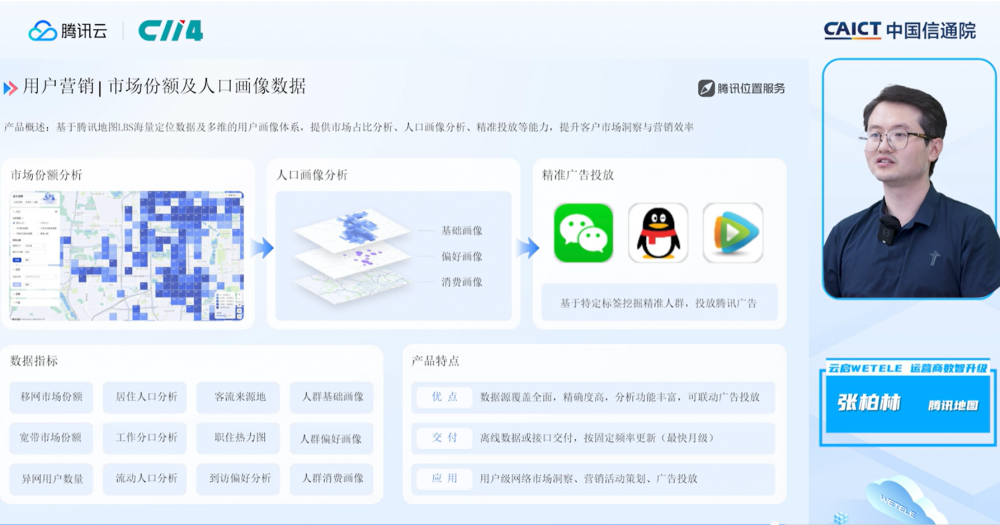Click the red double-arrow title marker

[x=10, y=88]
